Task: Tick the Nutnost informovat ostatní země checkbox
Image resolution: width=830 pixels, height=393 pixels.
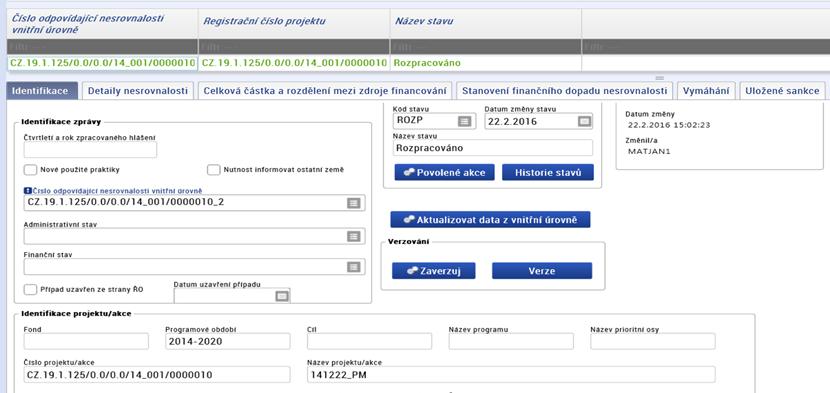Action: [x=213, y=170]
